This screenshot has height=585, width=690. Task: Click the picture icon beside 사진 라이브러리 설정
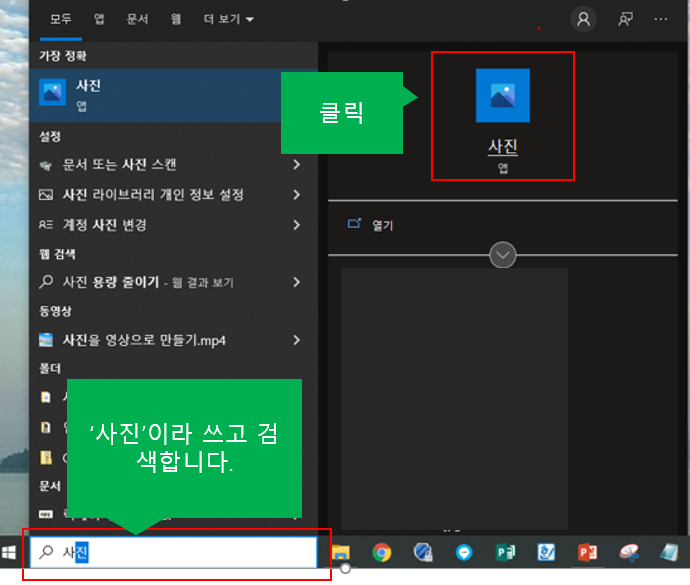click(46, 195)
